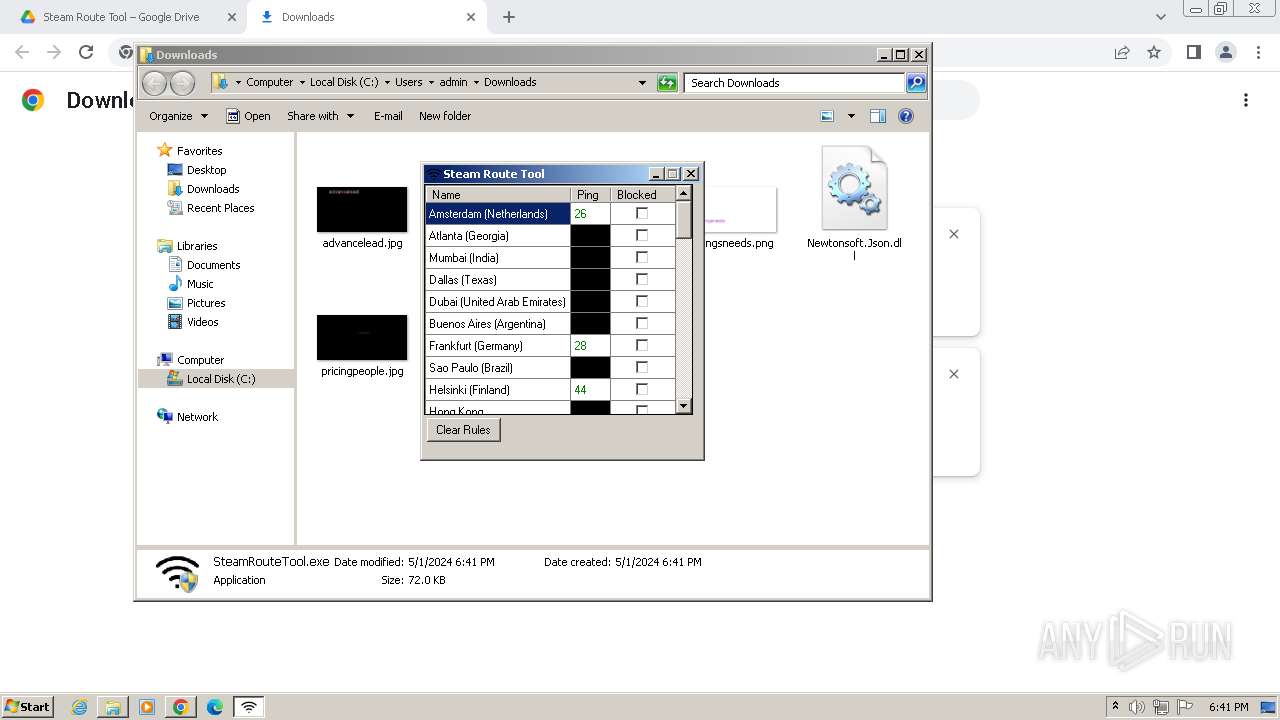Select Desktop under Favorites
This screenshot has width=1280, height=720.
click(206, 170)
